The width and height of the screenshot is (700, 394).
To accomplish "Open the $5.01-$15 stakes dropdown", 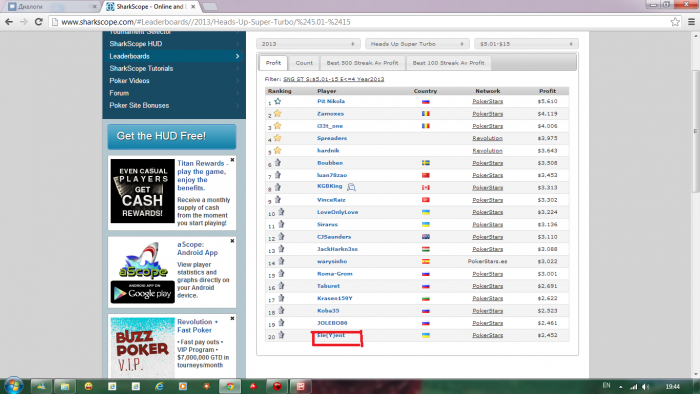I will pos(526,44).
